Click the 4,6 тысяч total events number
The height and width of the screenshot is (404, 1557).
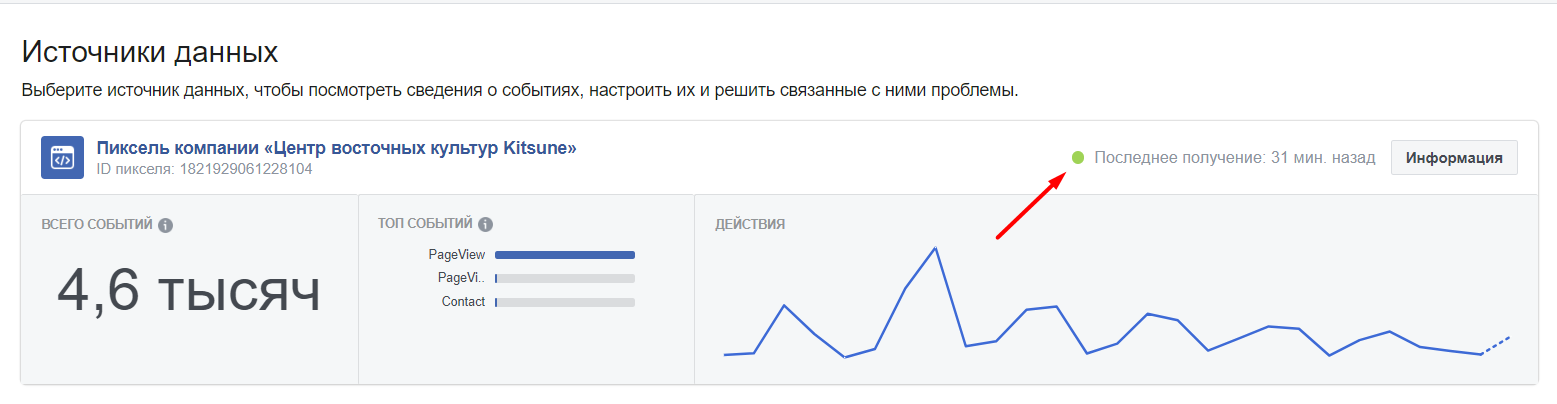point(189,292)
